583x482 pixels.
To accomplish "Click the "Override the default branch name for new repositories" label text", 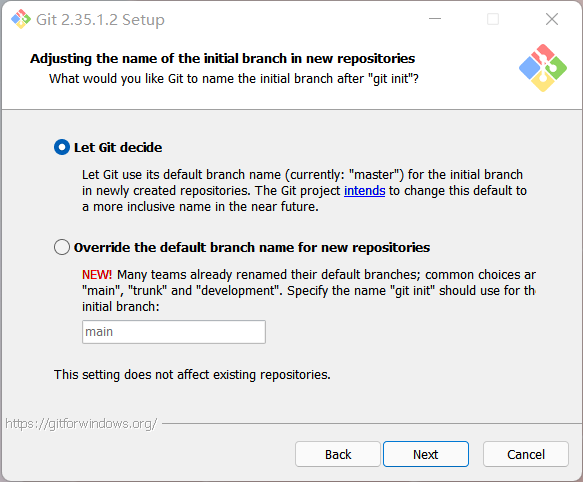I will tap(252, 247).
